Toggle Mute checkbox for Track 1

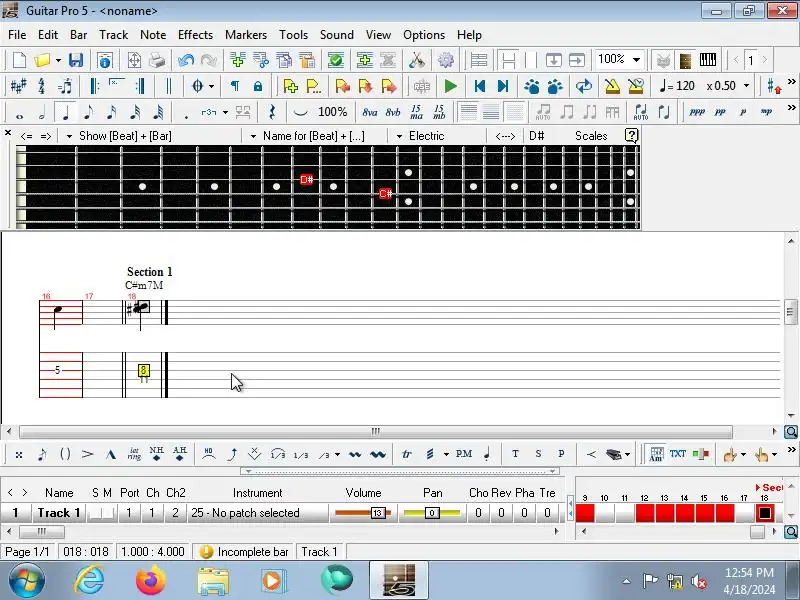coord(107,513)
